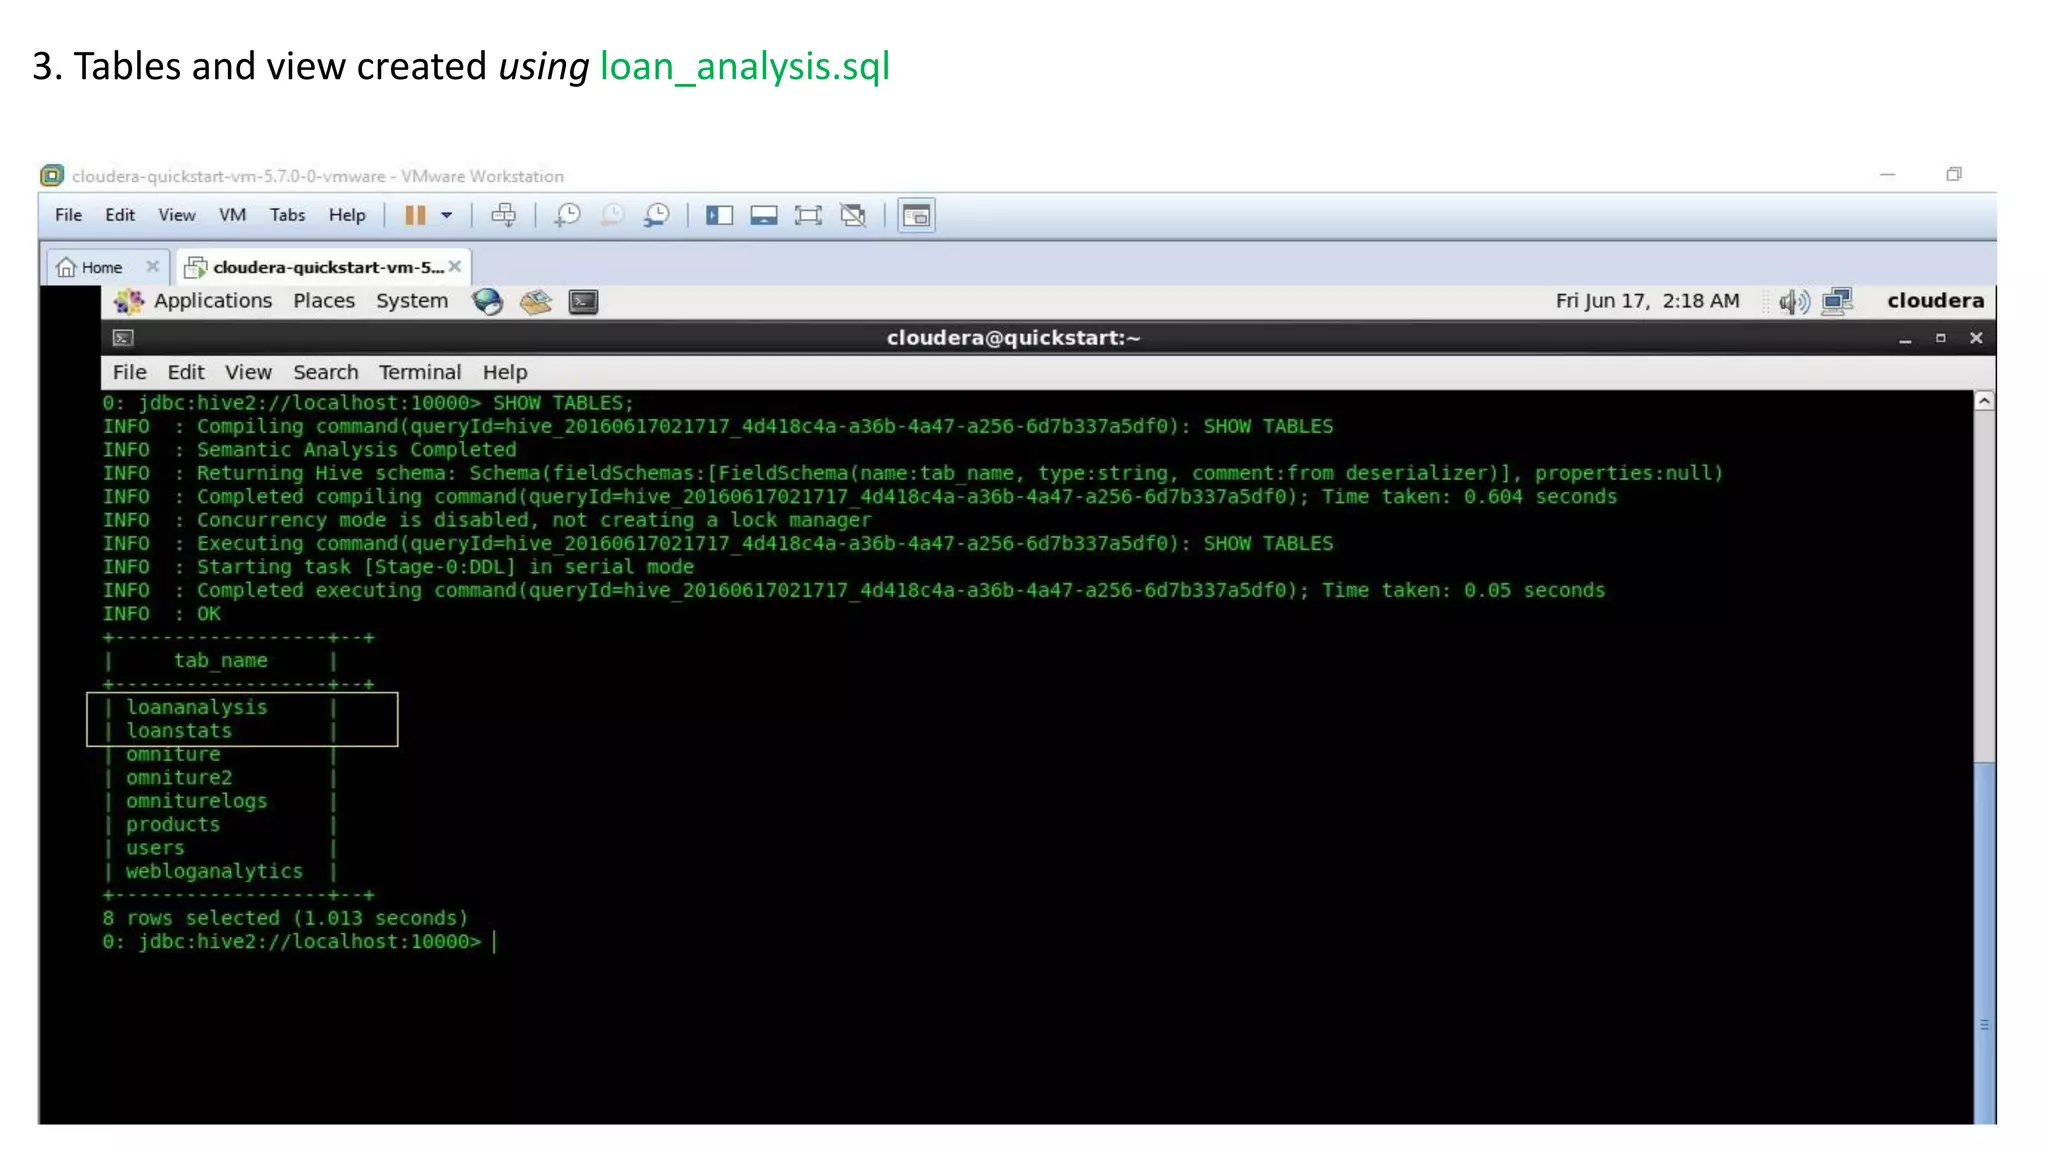Switch to Unity mode icon

pyautogui.click(x=853, y=215)
